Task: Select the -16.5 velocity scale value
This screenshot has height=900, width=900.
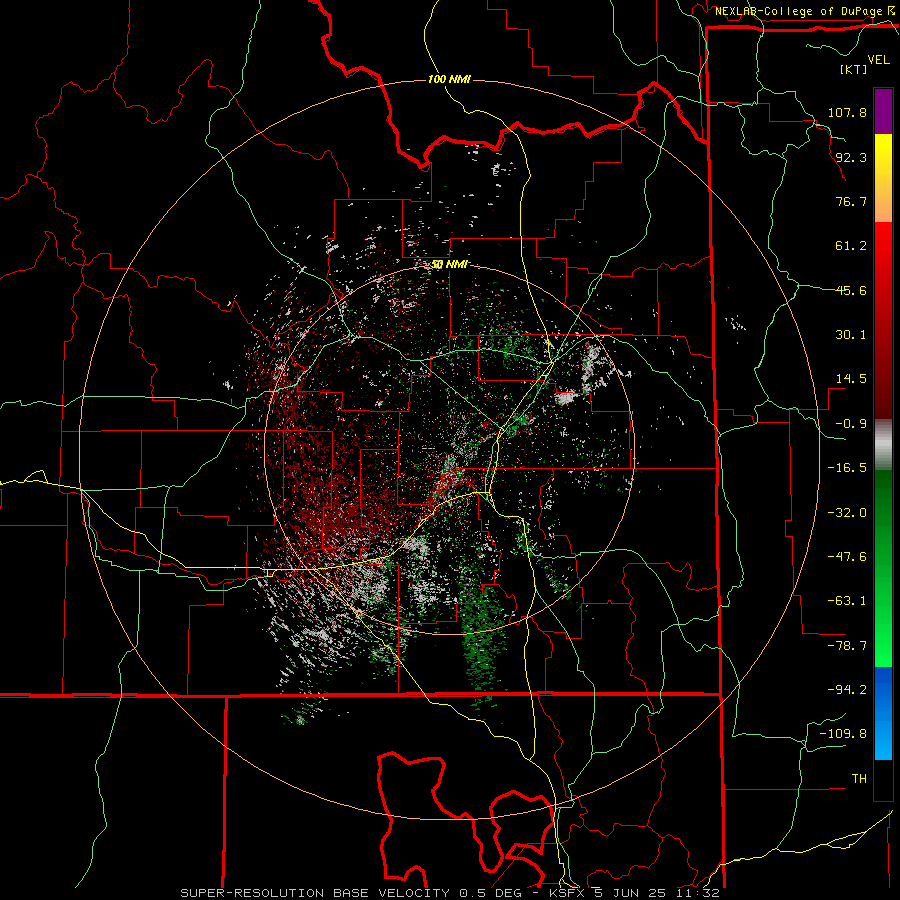Action: click(847, 468)
